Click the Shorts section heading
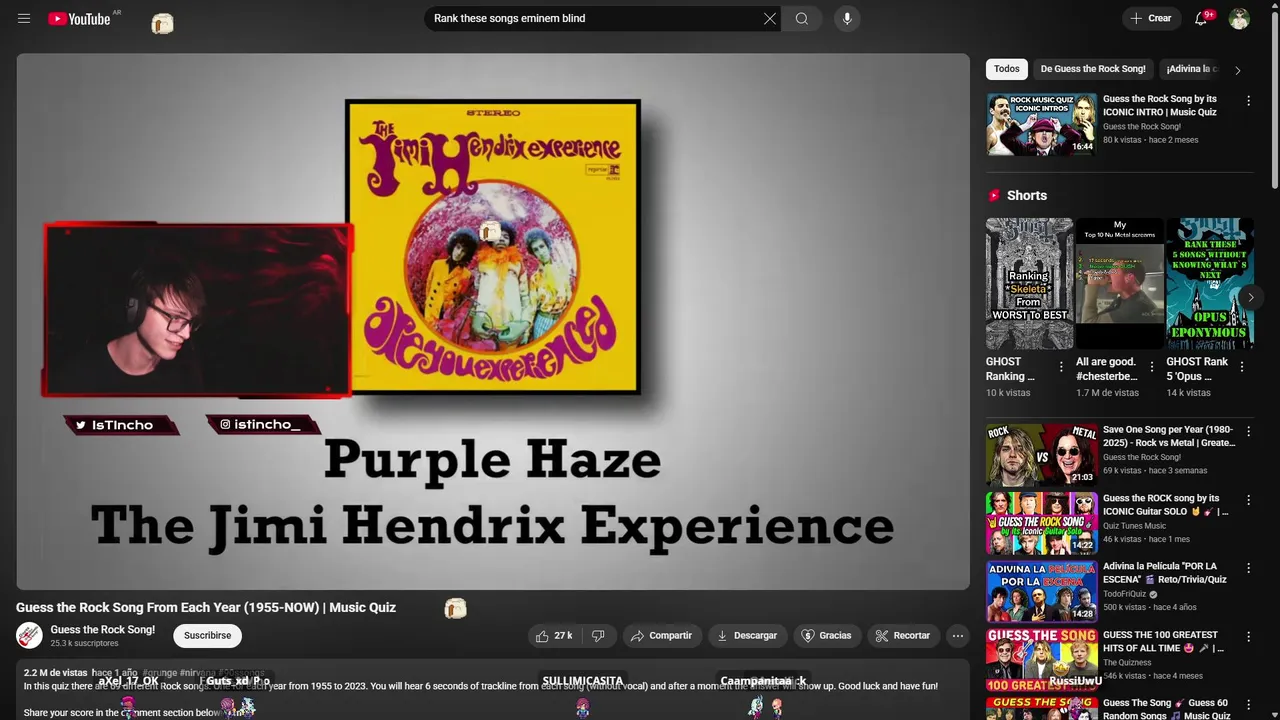Image resolution: width=1280 pixels, height=720 pixels. [1026, 196]
